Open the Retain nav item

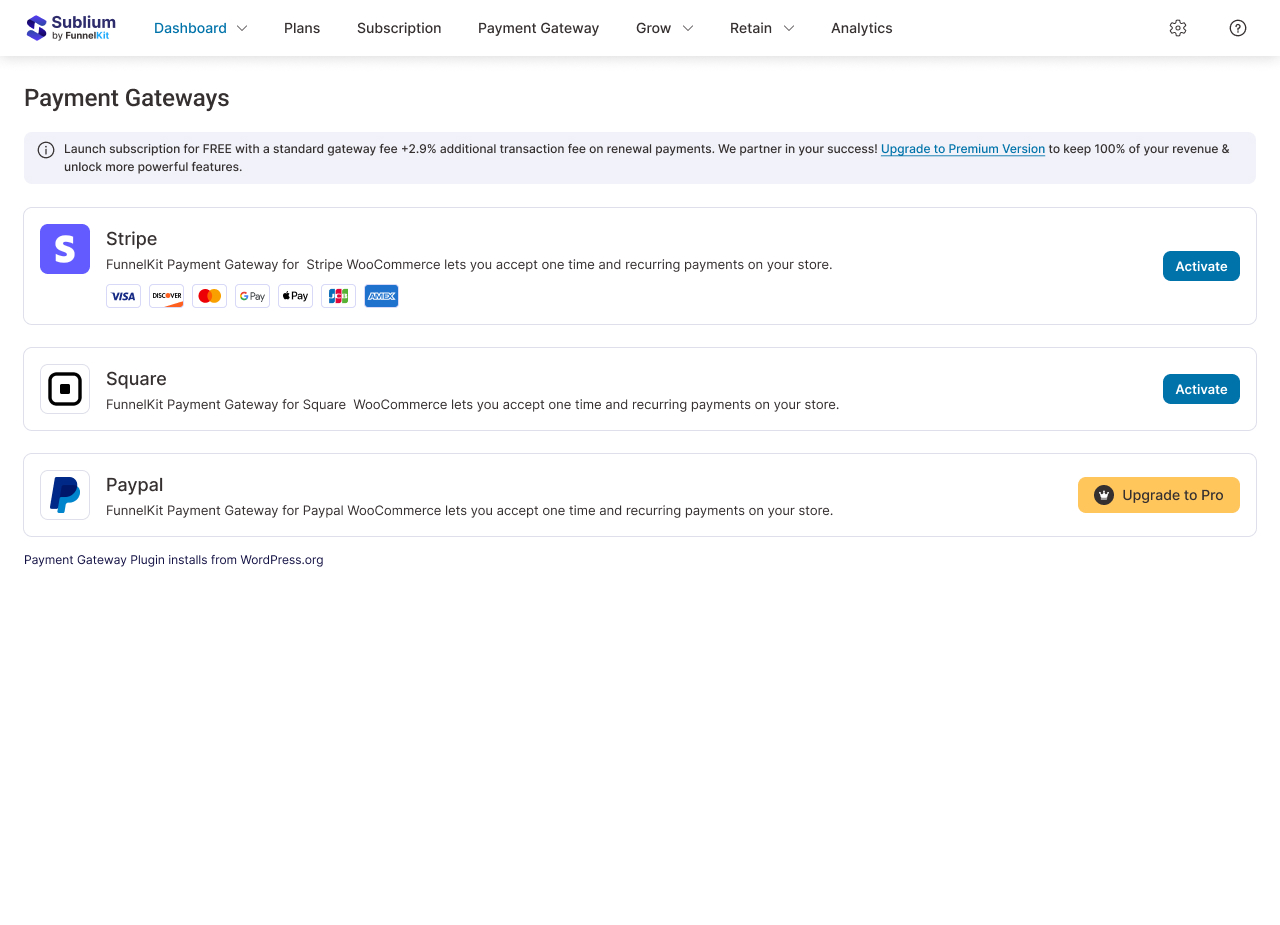(751, 28)
